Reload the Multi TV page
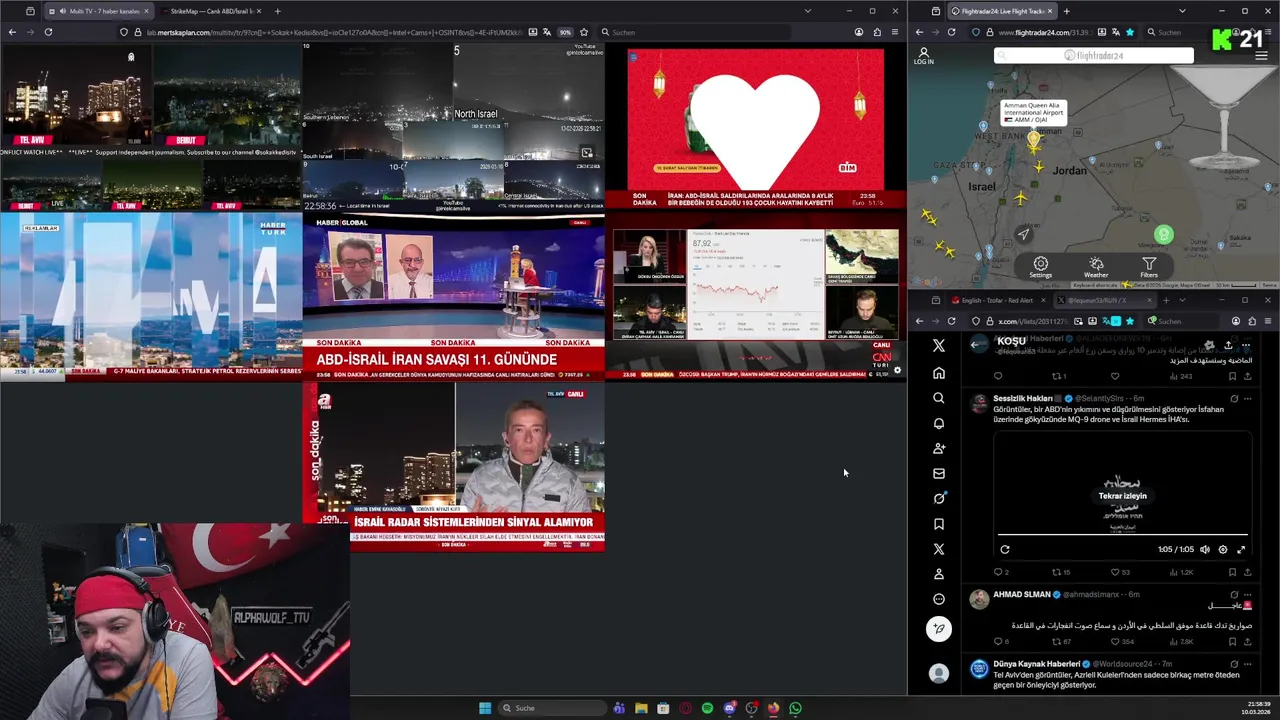Viewport: 1280px width, 720px height. point(48,32)
